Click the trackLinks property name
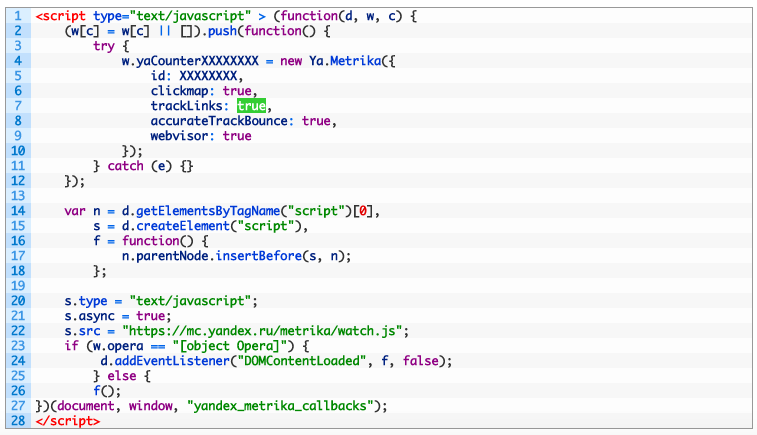Image resolution: width=757 pixels, height=435 pixels. click(186, 106)
